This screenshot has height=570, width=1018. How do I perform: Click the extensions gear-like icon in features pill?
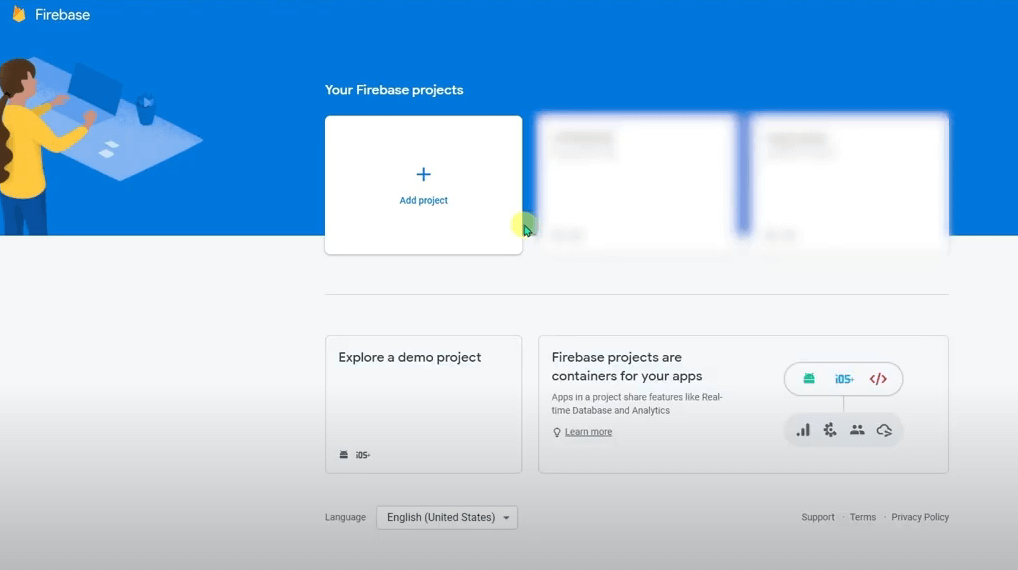click(x=830, y=430)
